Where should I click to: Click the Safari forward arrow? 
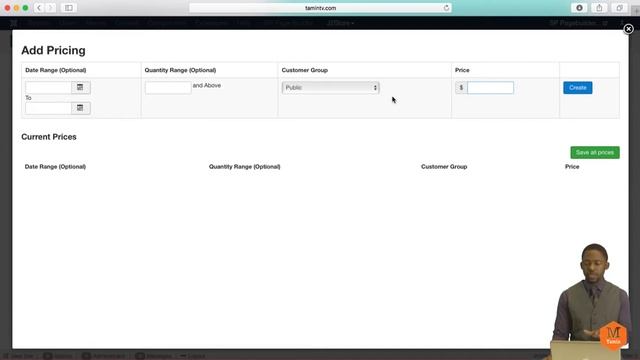(x=51, y=8)
